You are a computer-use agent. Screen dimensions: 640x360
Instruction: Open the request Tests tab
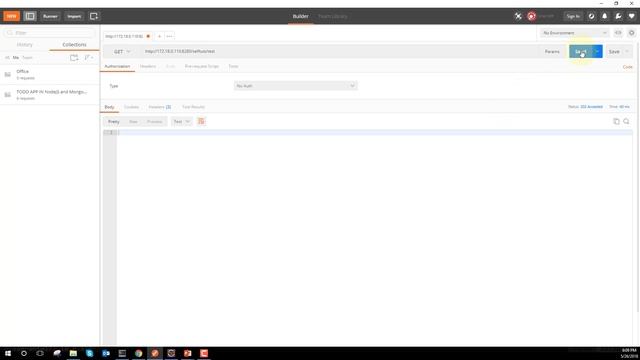tap(233, 66)
